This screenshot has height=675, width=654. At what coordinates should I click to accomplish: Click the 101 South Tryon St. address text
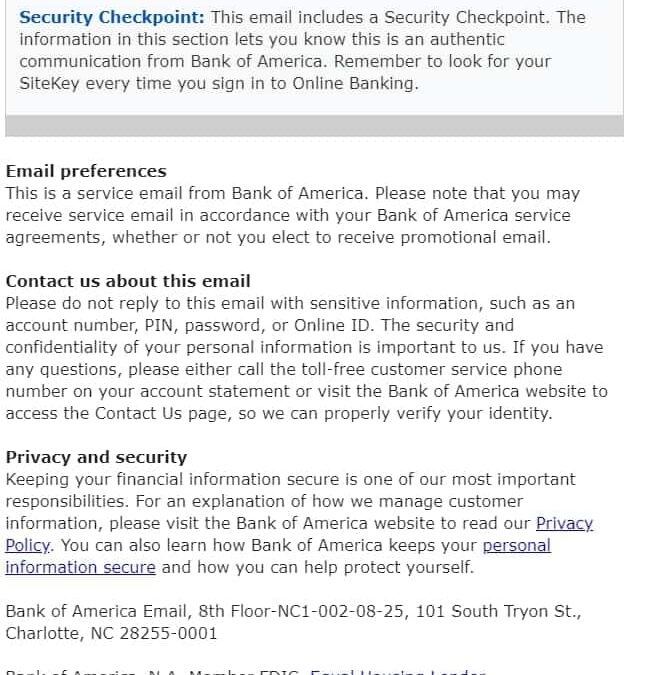click(x=494, y=611)
